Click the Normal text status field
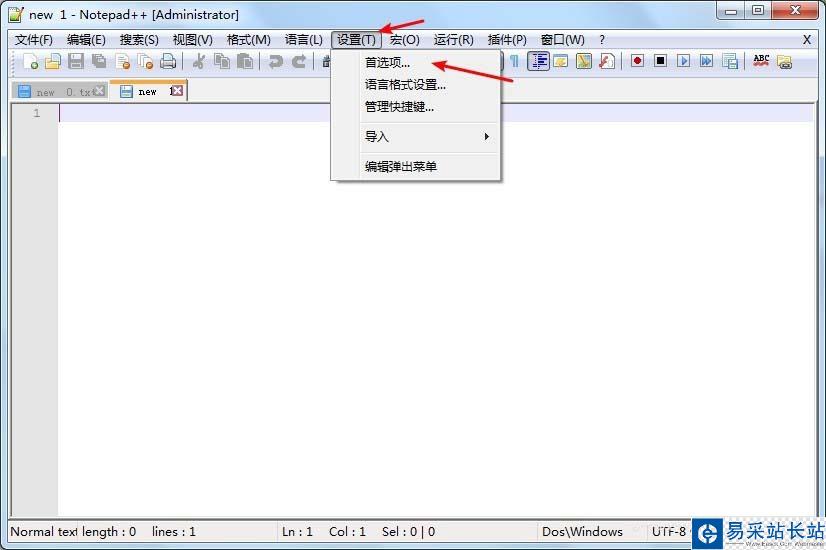 point(44,532)
